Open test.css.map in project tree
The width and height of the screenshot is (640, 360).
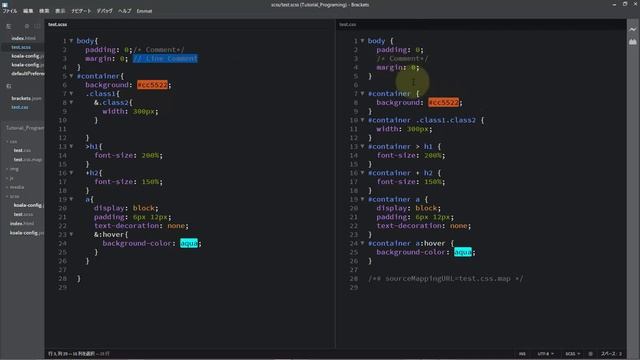(28, 160)
